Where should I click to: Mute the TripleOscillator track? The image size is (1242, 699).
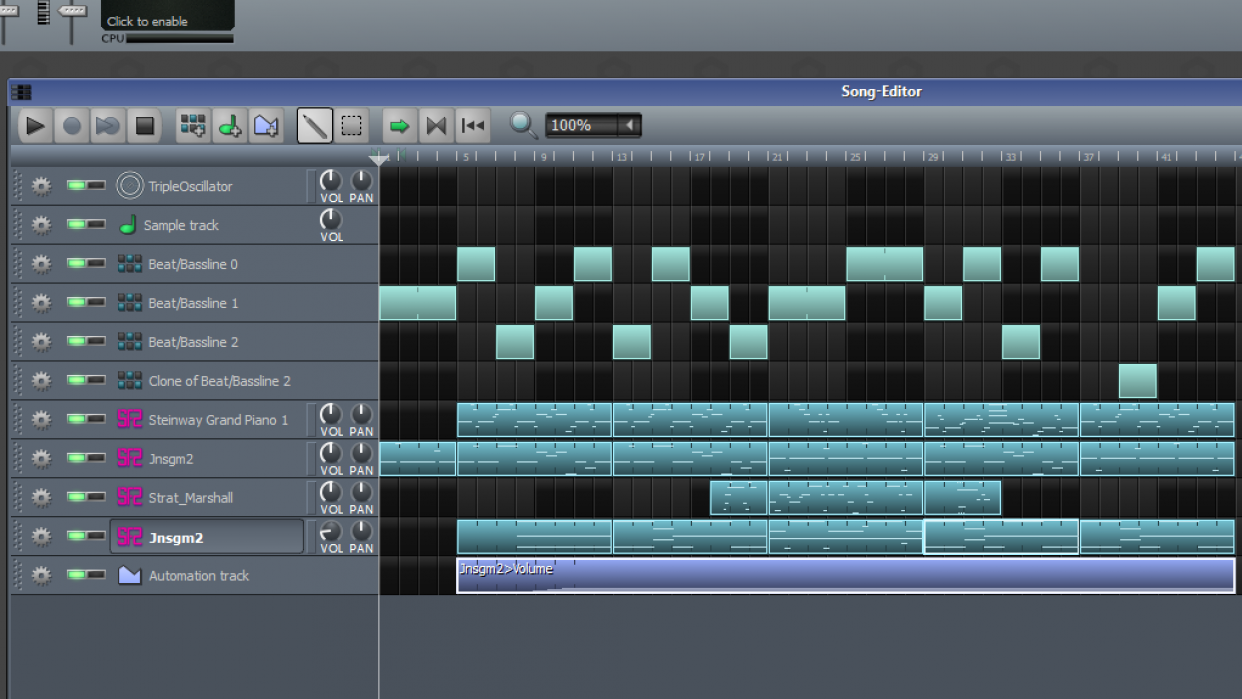[x=76, y=186]
